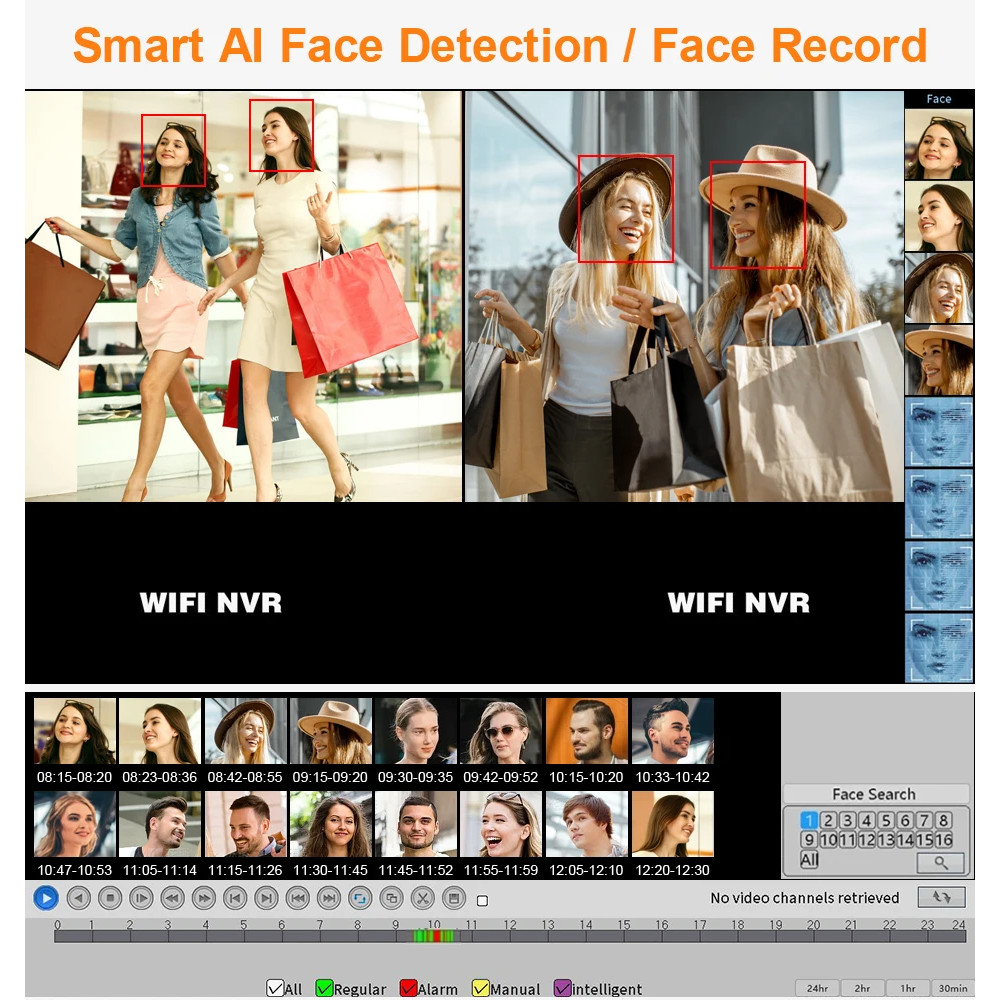Select the All channels button
Image resolution: width=1000 pixels, height=1000 pixels.
pos(809,860)
